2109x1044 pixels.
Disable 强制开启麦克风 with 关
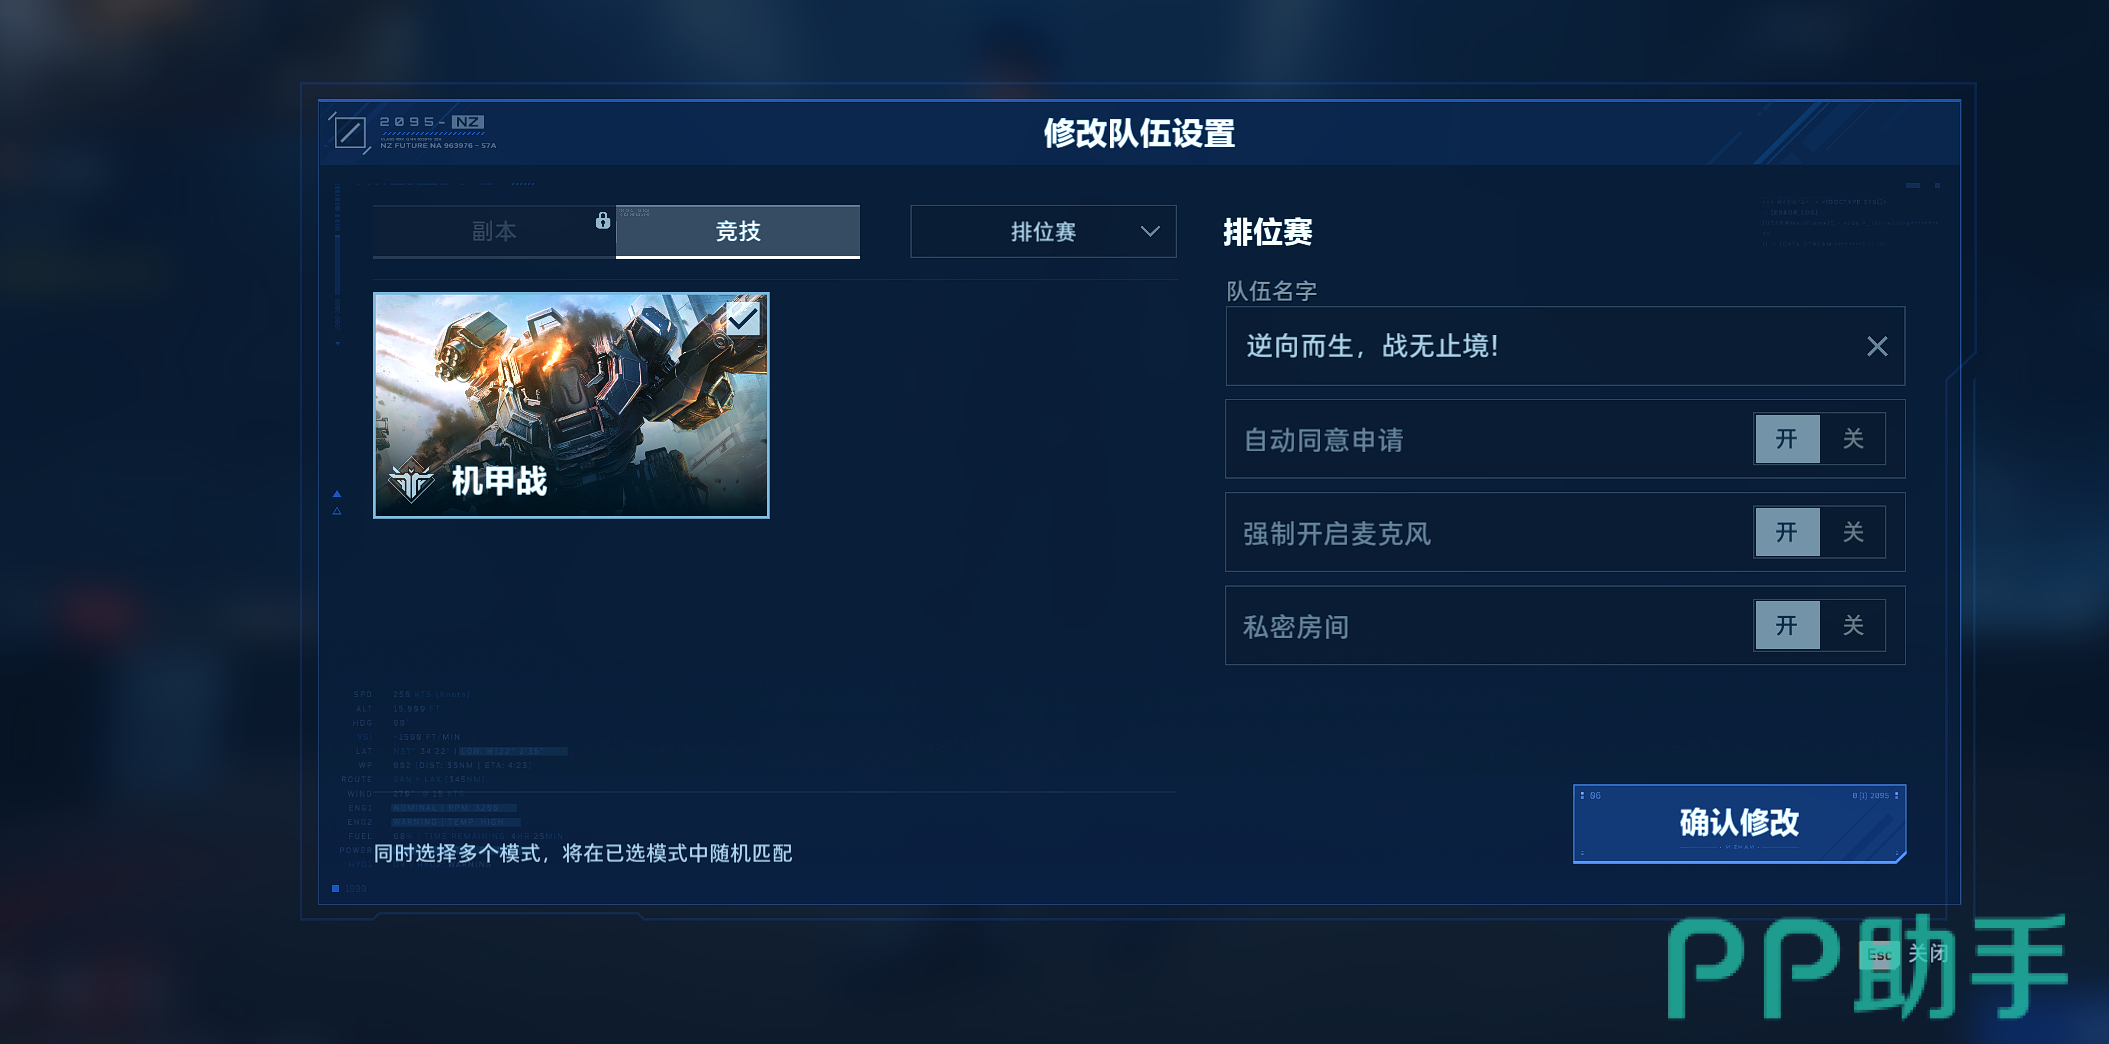(1853, 532)
